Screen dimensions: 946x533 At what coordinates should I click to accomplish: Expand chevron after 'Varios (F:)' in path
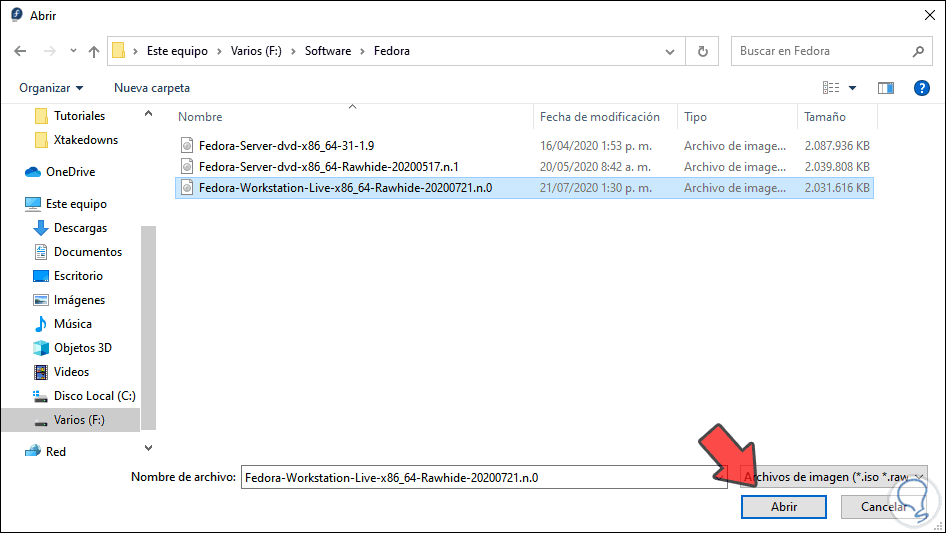(x=293, y=51)
